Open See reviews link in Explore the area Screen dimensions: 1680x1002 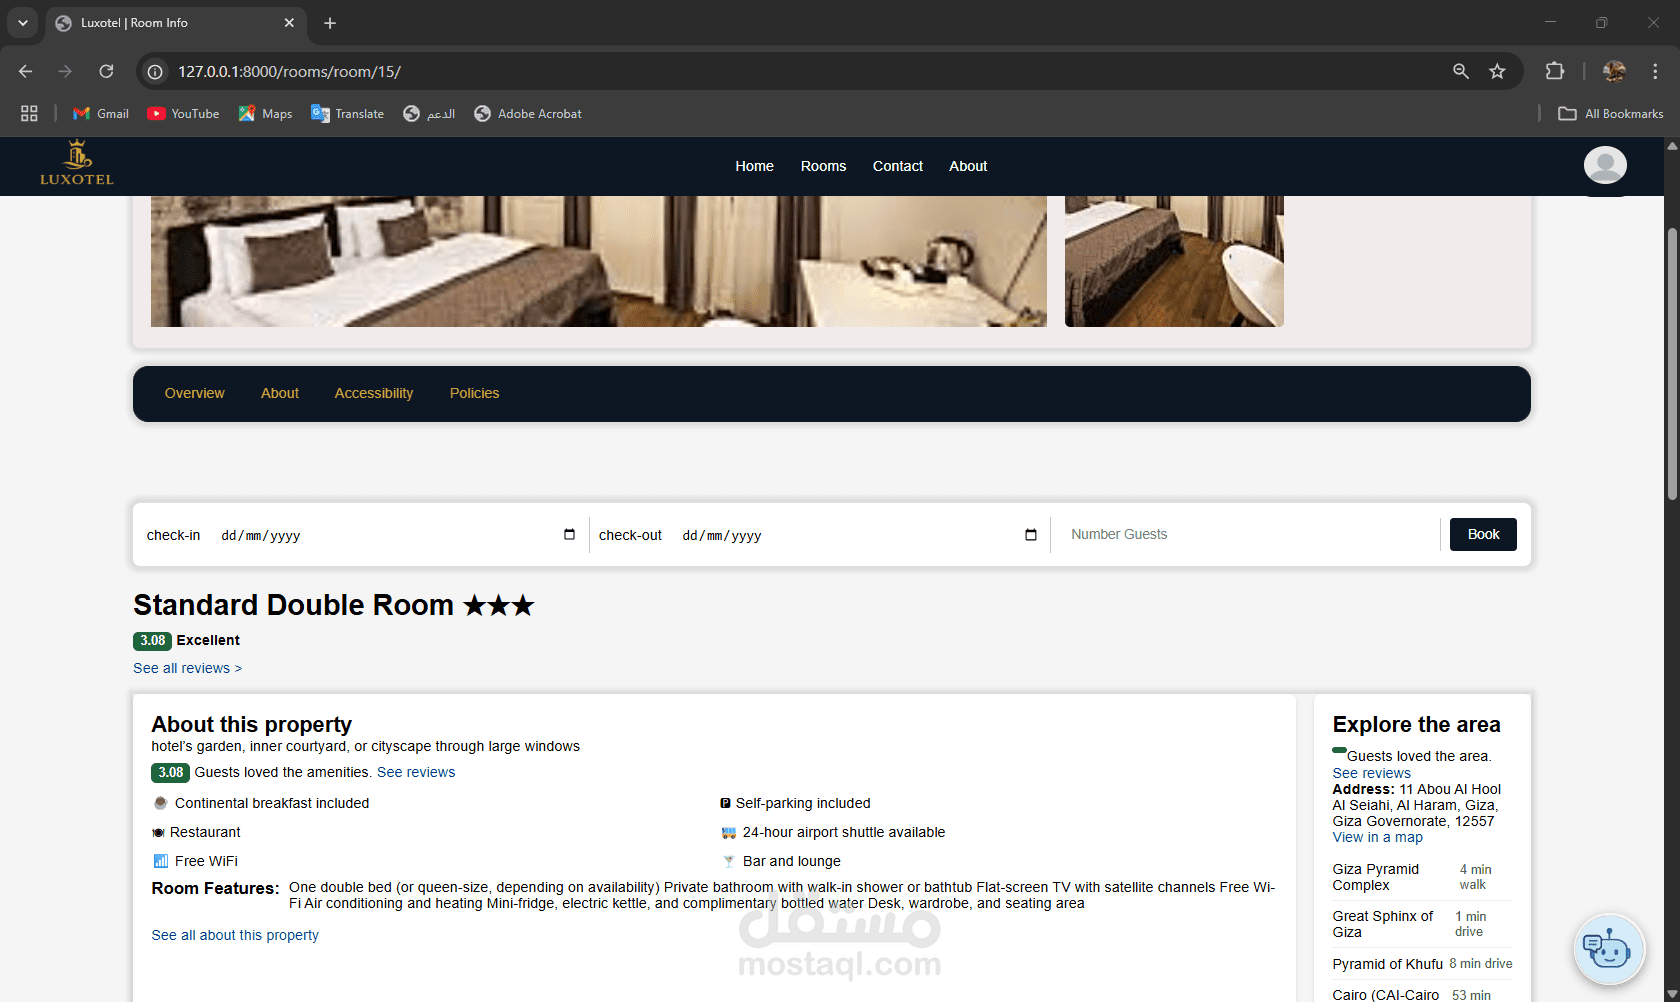point(1371,773)
